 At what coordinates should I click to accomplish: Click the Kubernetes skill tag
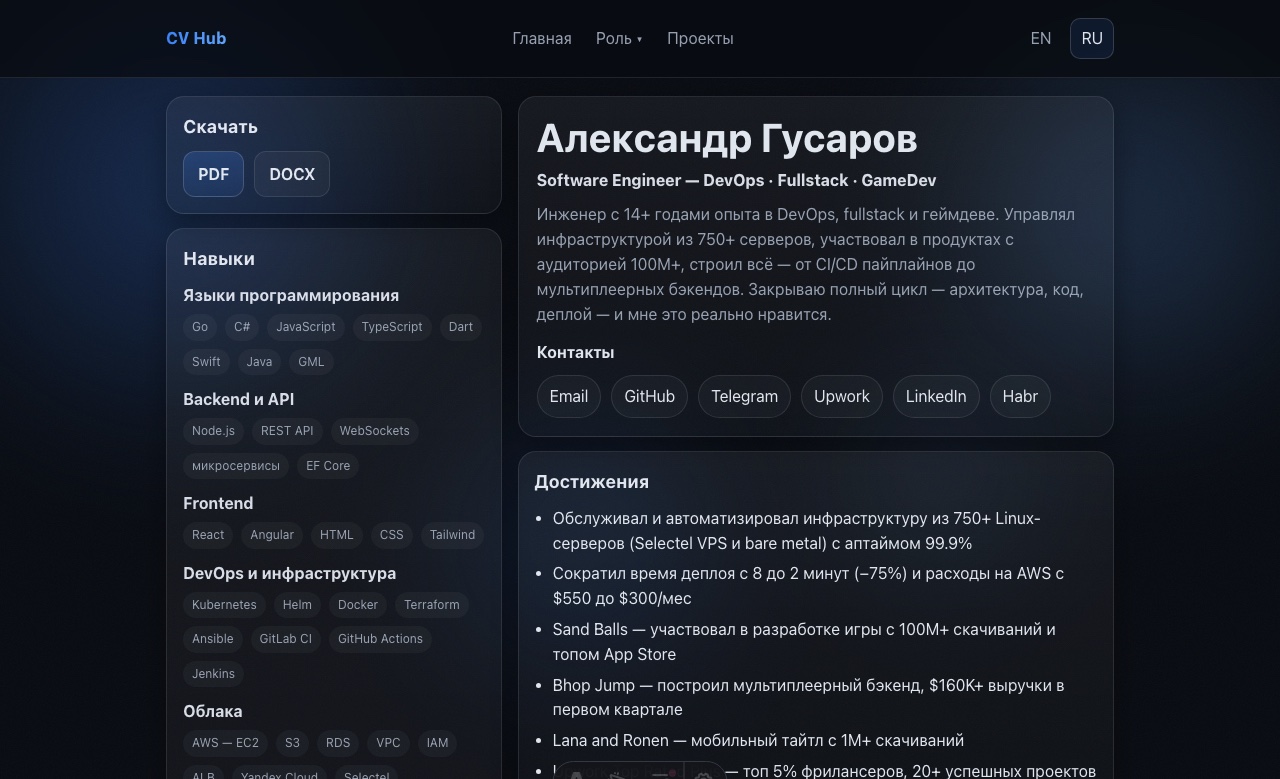coord(224,605)
